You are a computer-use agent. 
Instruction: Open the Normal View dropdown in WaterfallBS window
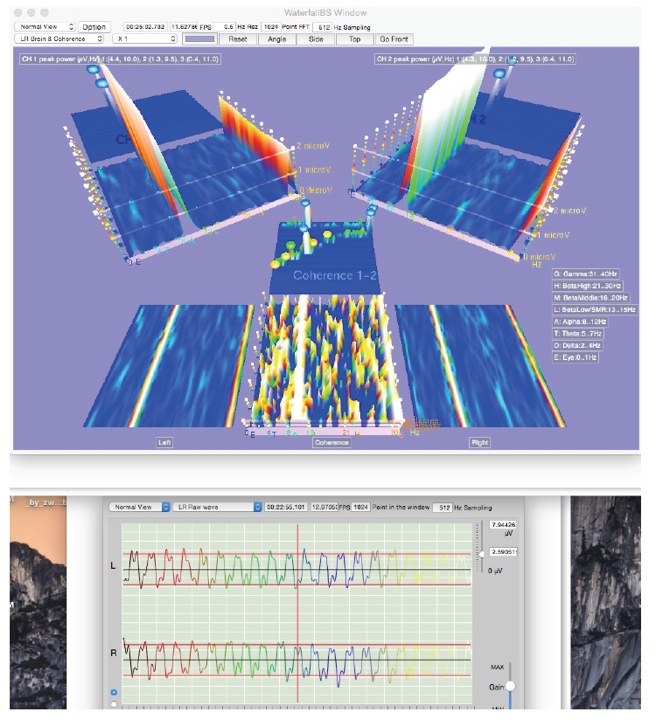[43, 26]
